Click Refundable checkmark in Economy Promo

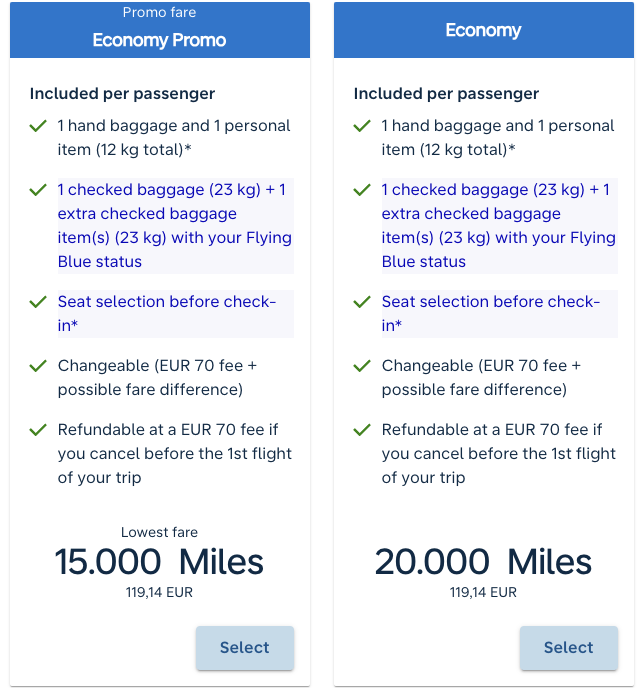[x=39, y=430]
